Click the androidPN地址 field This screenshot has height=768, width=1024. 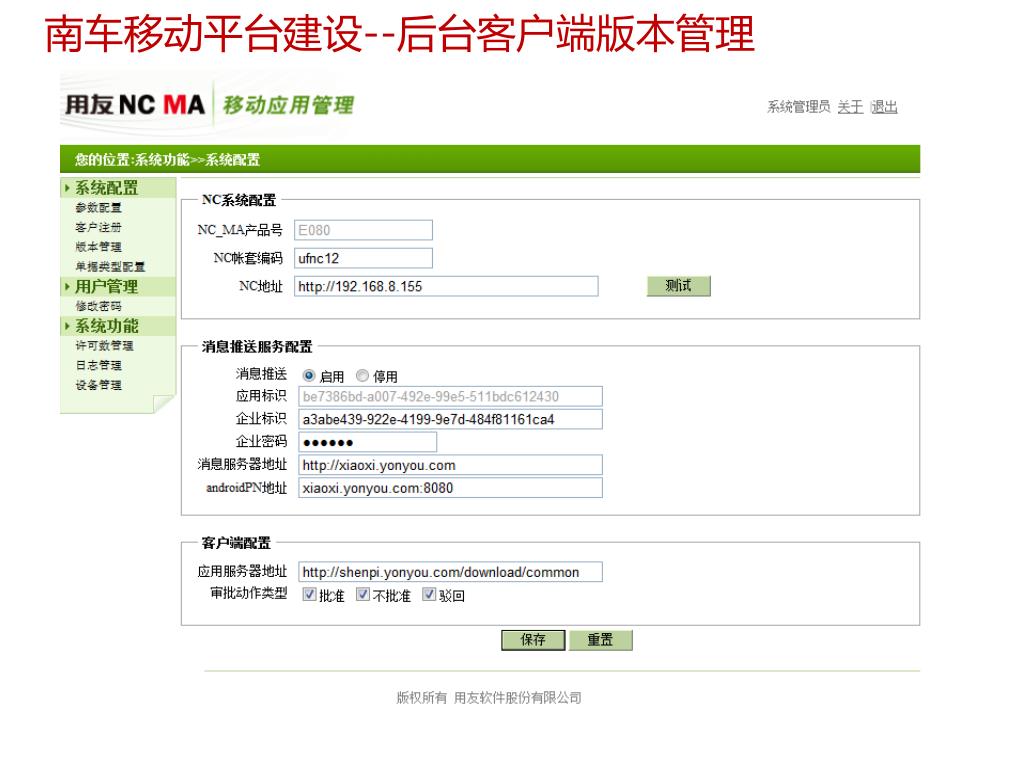[451, 488]
